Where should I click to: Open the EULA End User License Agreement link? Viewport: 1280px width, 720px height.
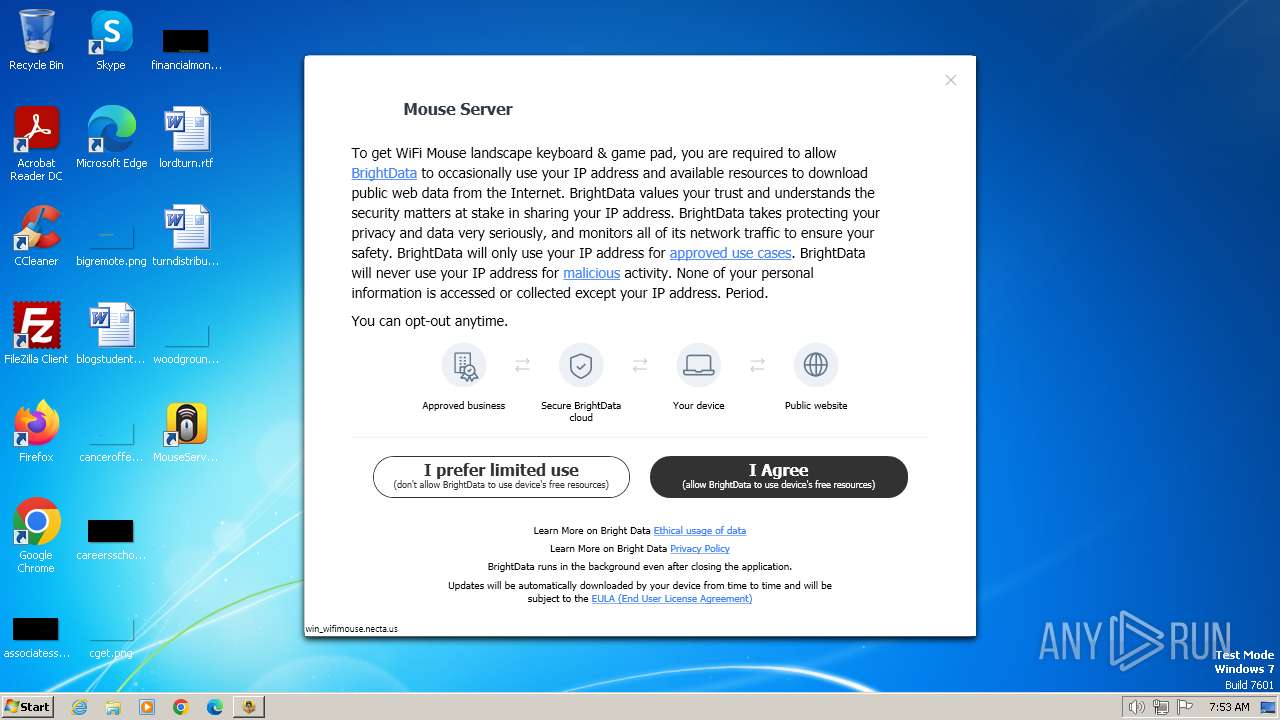point(671,599)
